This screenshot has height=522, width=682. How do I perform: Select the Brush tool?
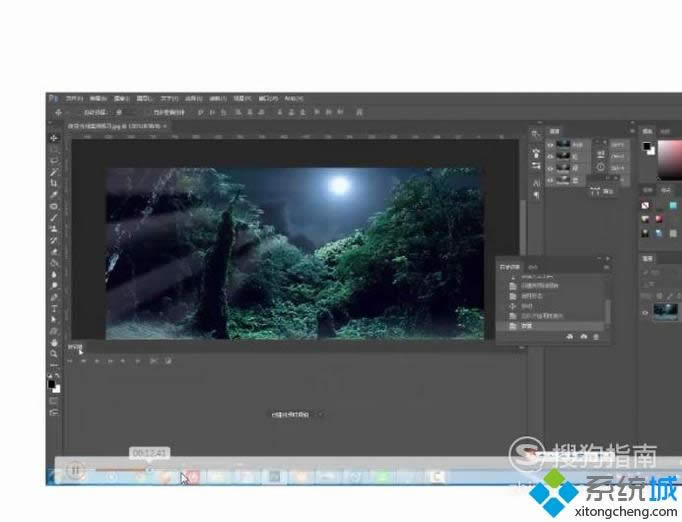pyautogui.click(x=54, y=218)
